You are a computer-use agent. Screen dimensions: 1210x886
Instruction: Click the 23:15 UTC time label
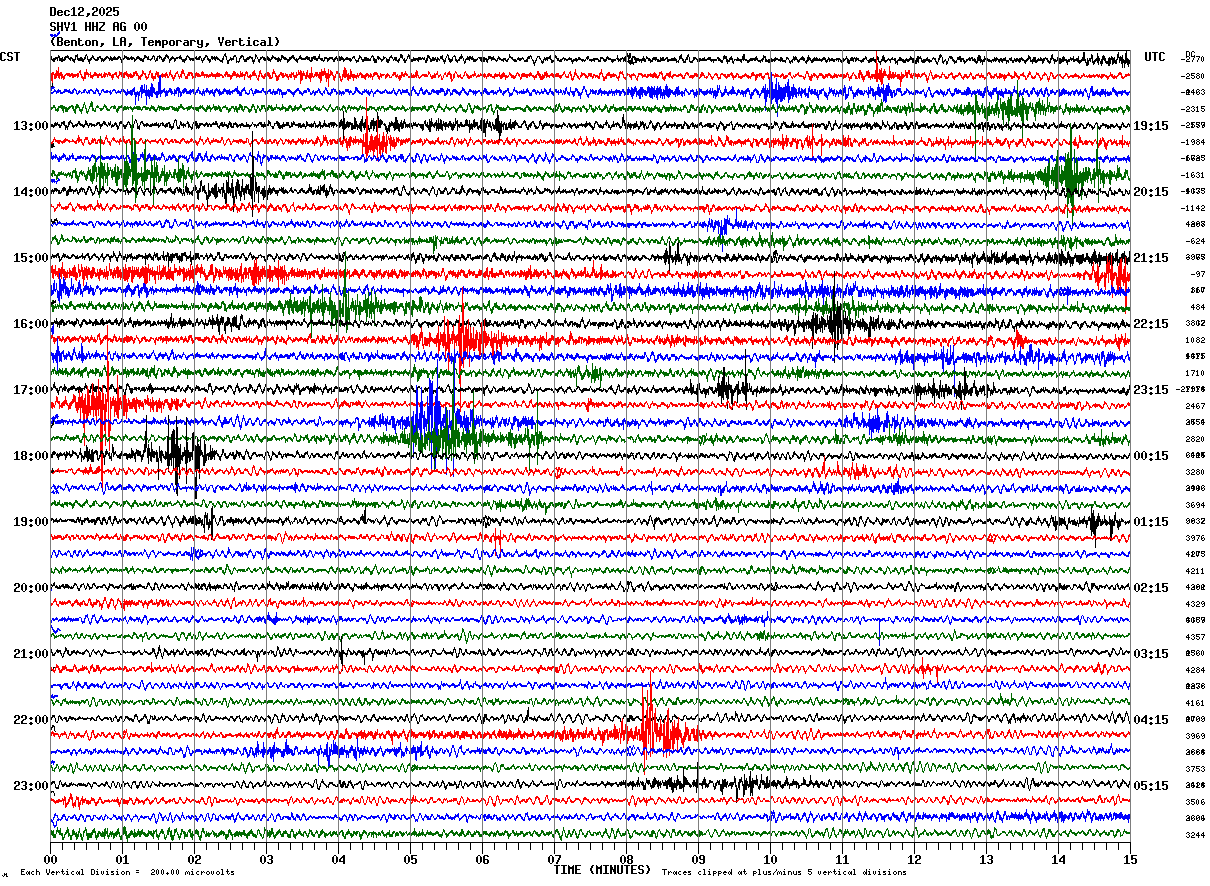click(x=1151, y=390)
